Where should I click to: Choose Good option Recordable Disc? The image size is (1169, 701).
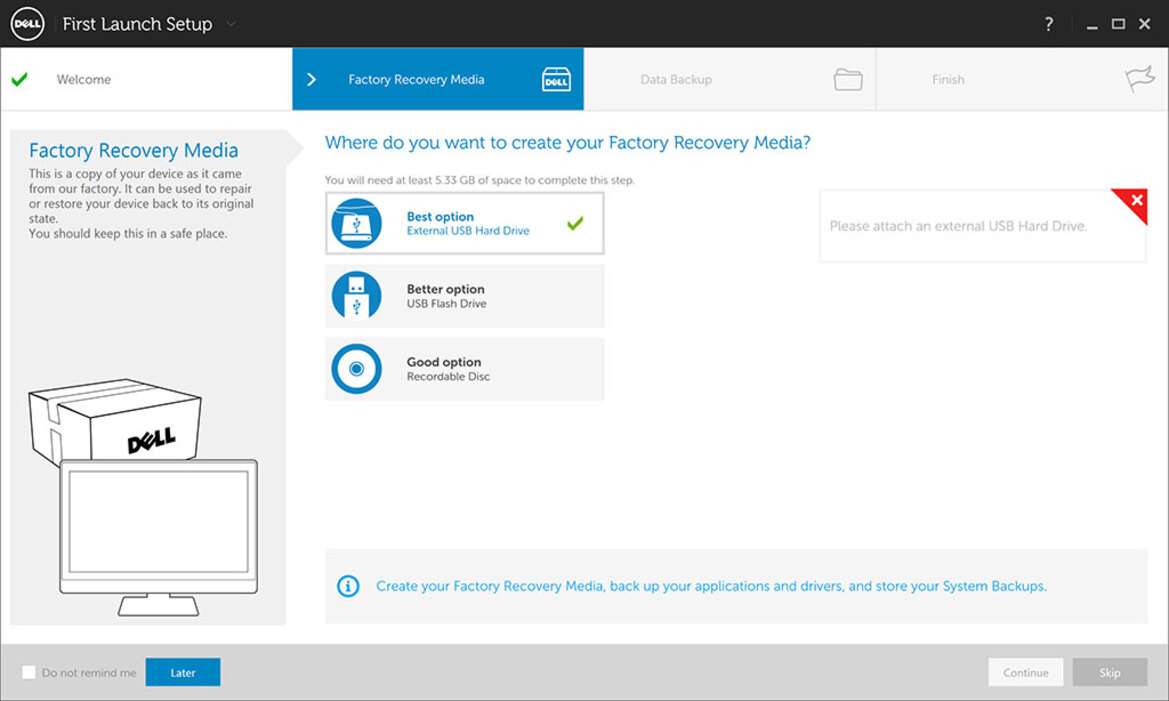tap(464, 368)
